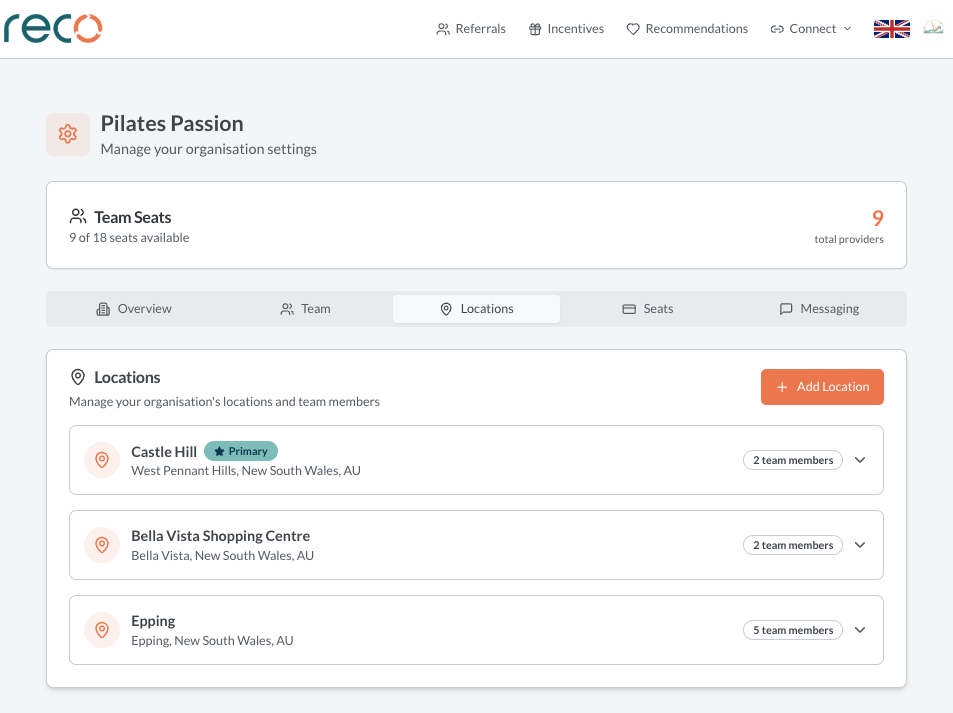Click the reco logo
Screen dimensions: 953x713
pos(53,29)
